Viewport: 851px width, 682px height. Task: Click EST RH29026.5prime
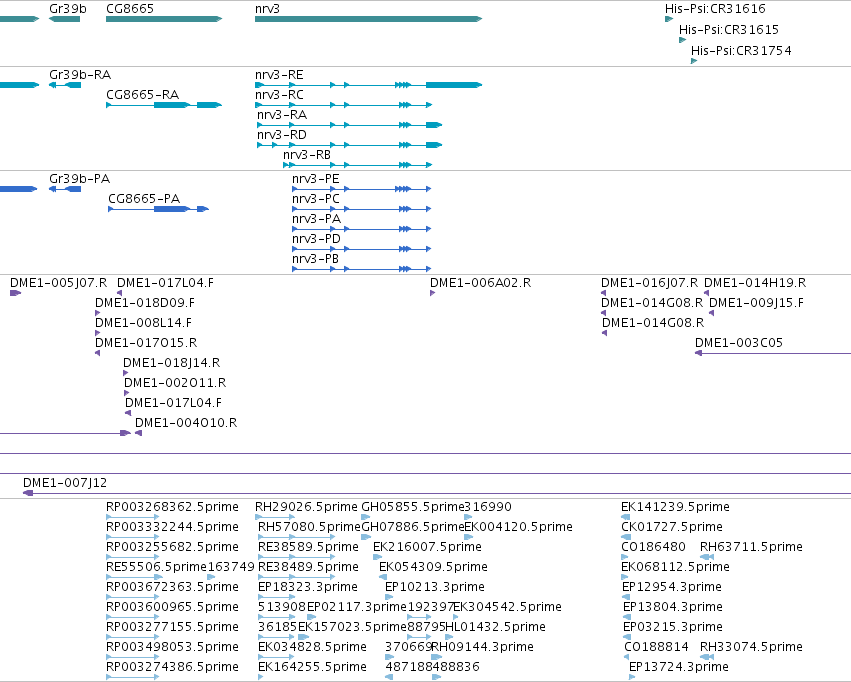306,507
